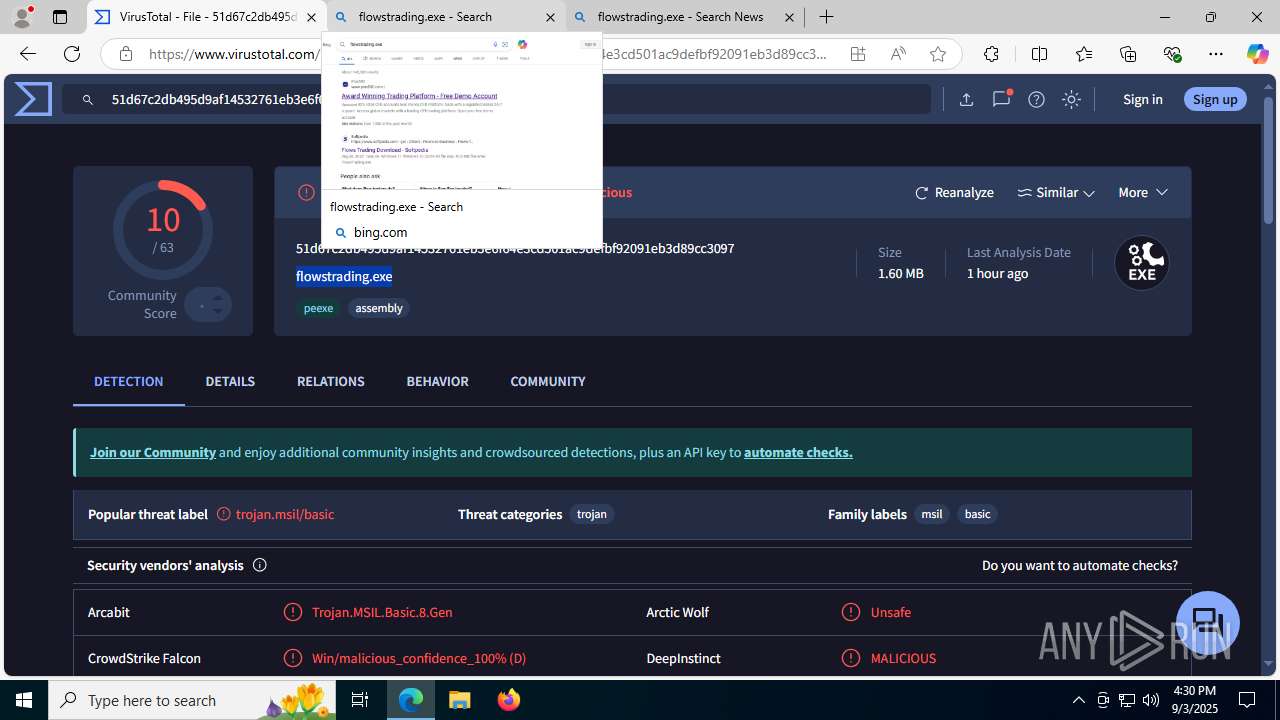Switch to flowstrading.exe - Search News tab

coord(684,17)
